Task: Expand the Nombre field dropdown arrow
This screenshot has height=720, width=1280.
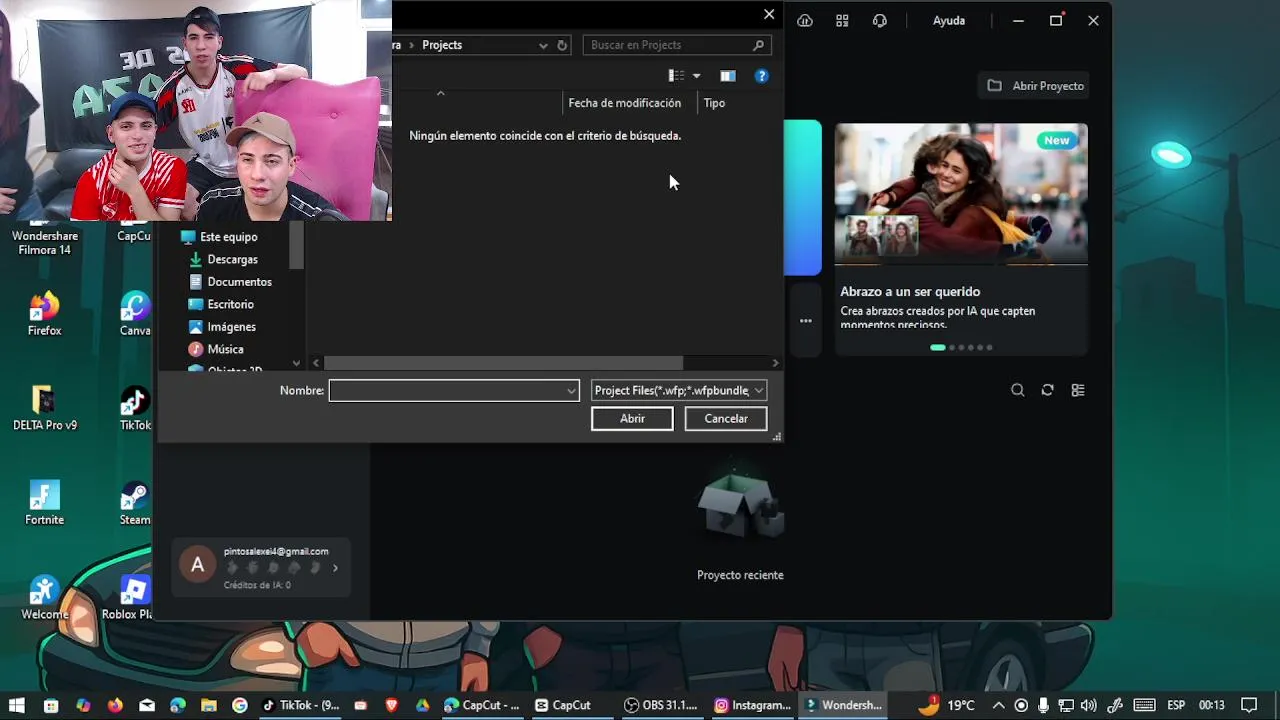Action: (571, 391)
